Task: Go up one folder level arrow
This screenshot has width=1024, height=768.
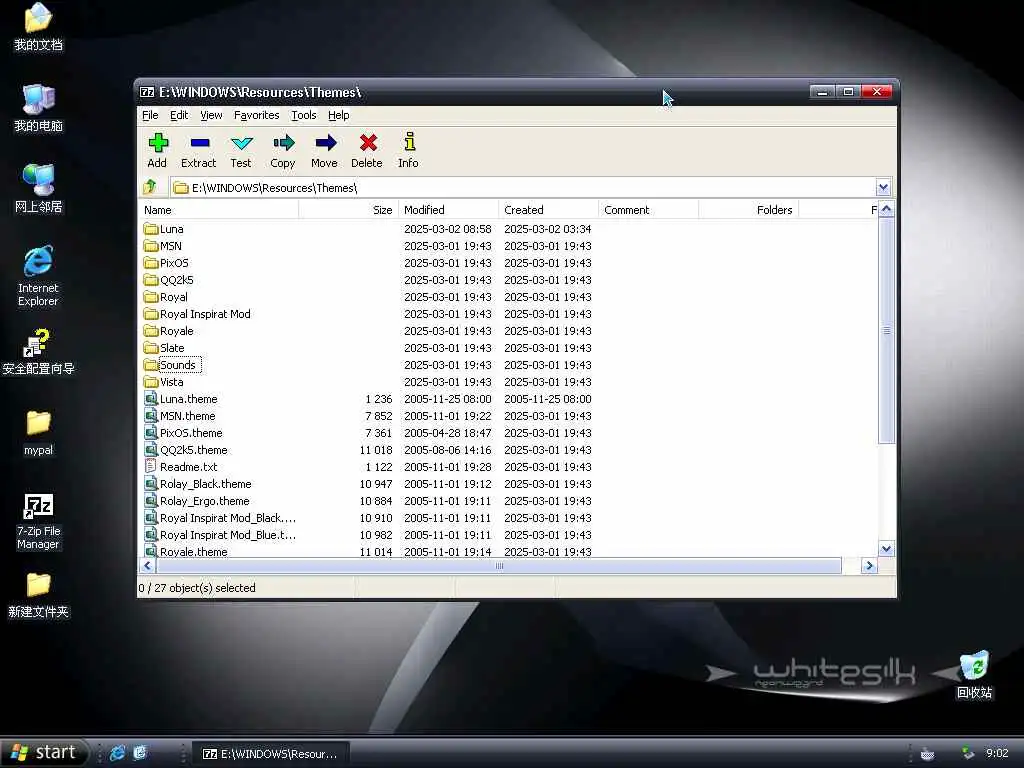Action: click(150, 187)
